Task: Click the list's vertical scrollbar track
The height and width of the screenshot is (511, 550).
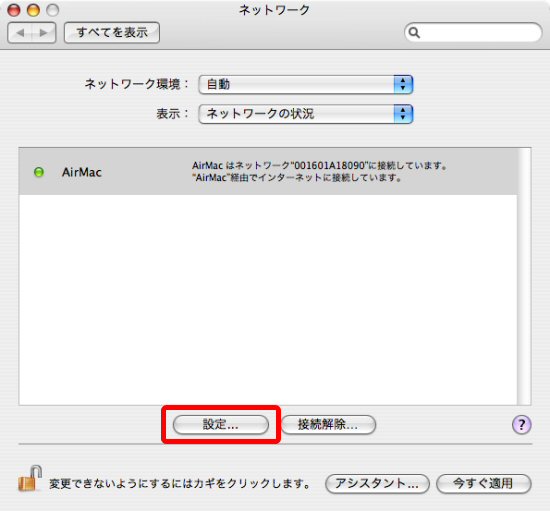Action: click(x=524, y=276)
